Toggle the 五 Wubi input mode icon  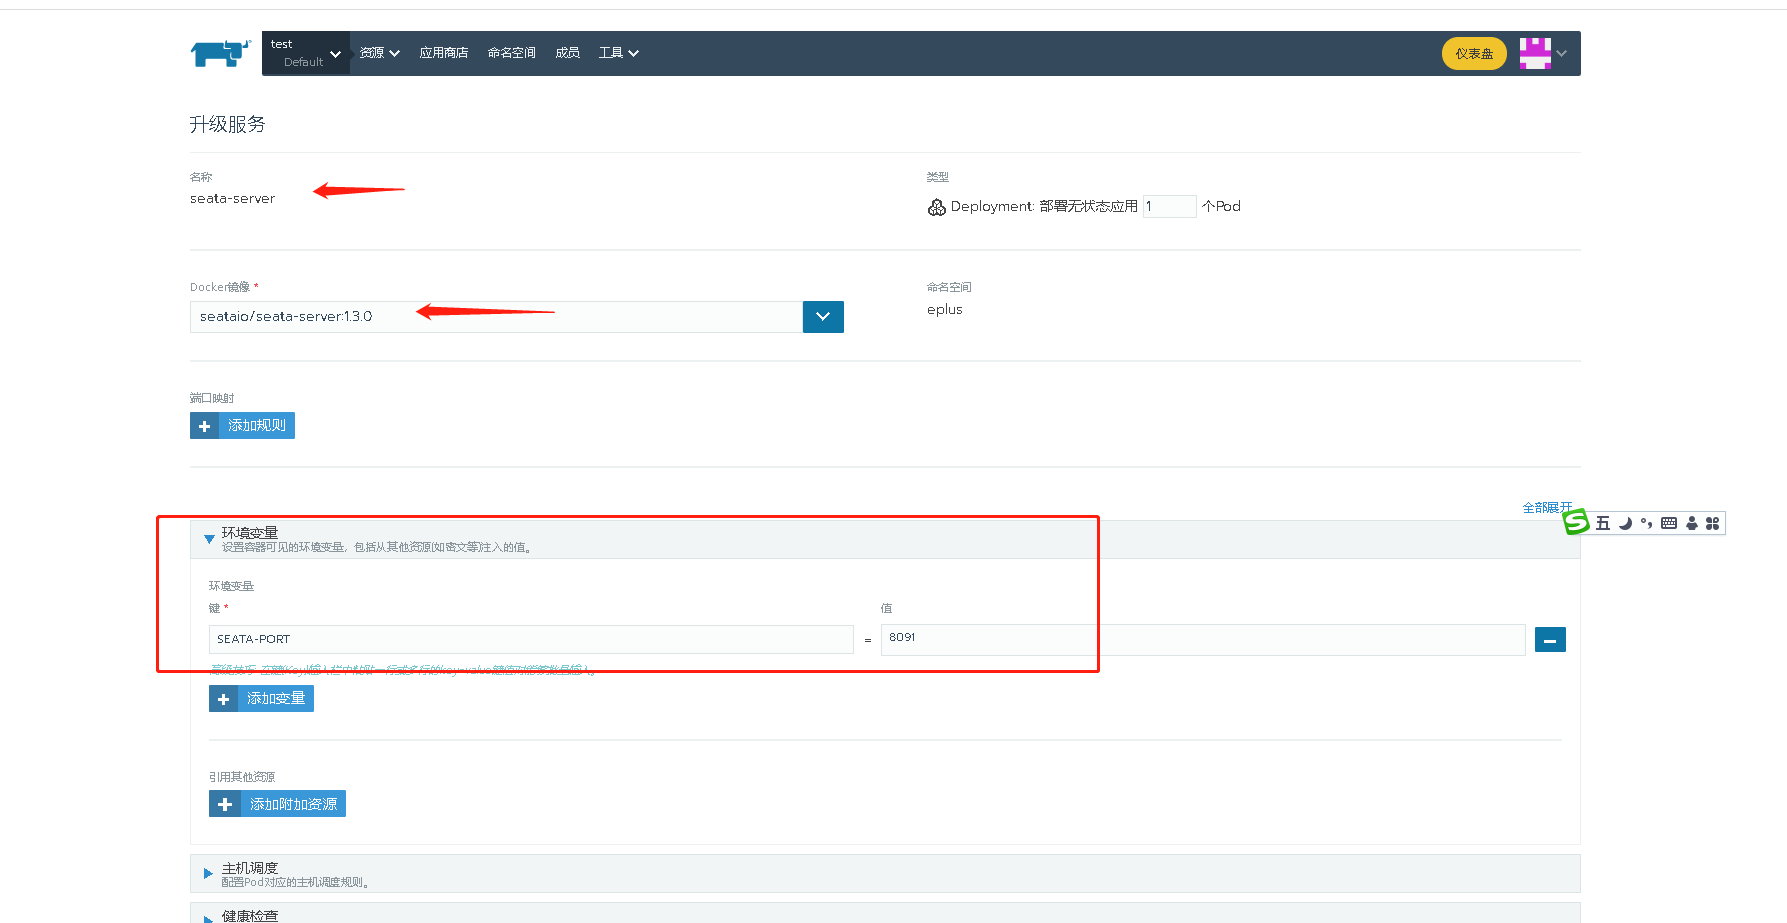[1603, 523]
